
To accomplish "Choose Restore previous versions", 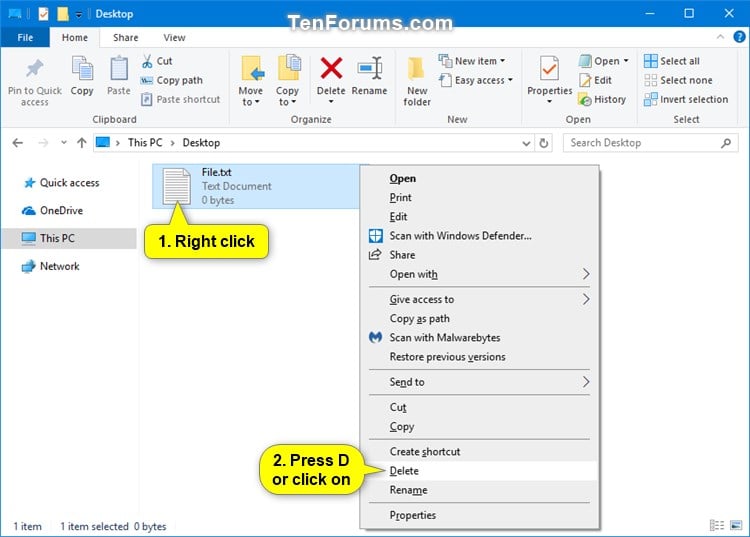I will point(479,357).
